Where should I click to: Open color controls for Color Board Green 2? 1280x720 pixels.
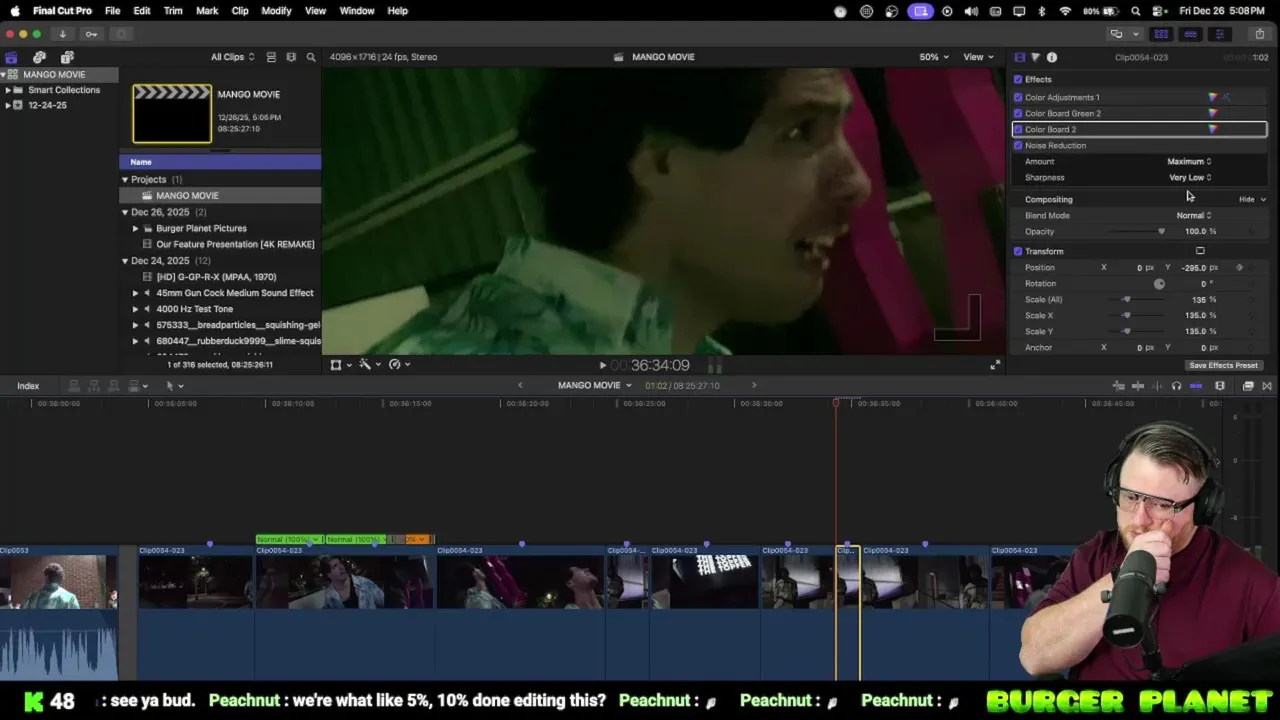point(1213,113)
